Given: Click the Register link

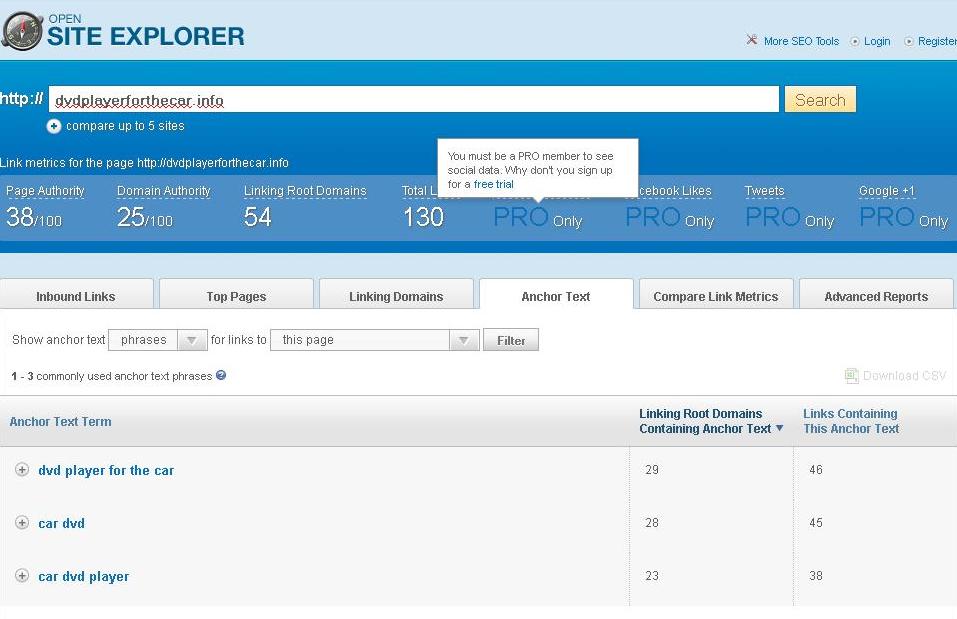Looking at the screenshot, I should tap(937, 41).
